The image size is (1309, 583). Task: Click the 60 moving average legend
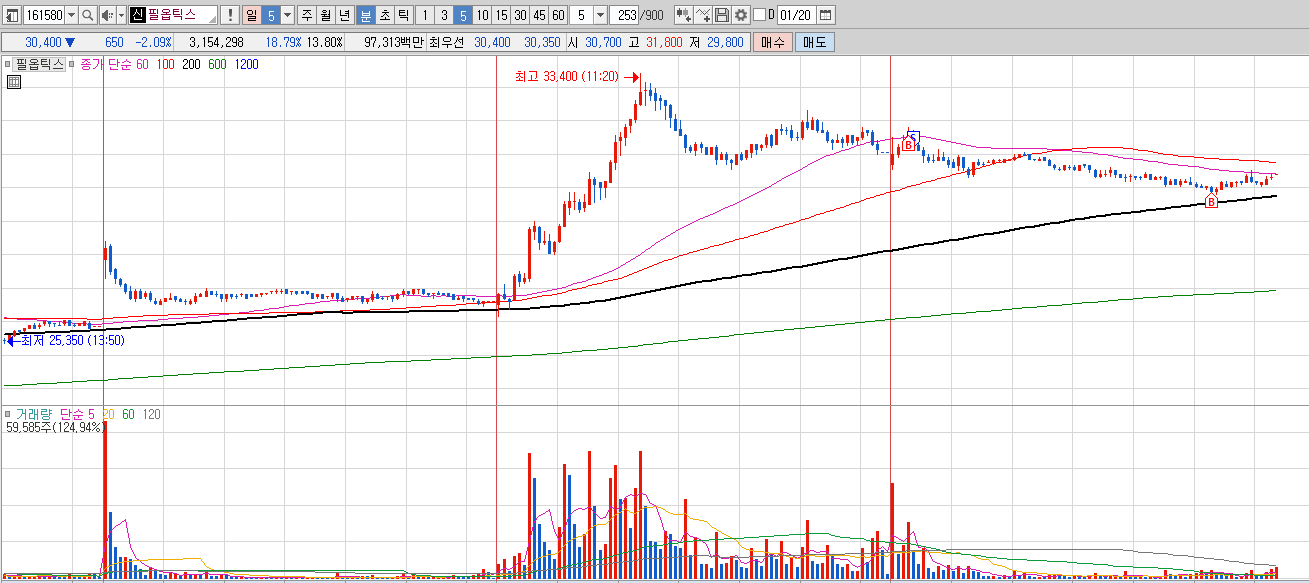[x=142, y=64]
